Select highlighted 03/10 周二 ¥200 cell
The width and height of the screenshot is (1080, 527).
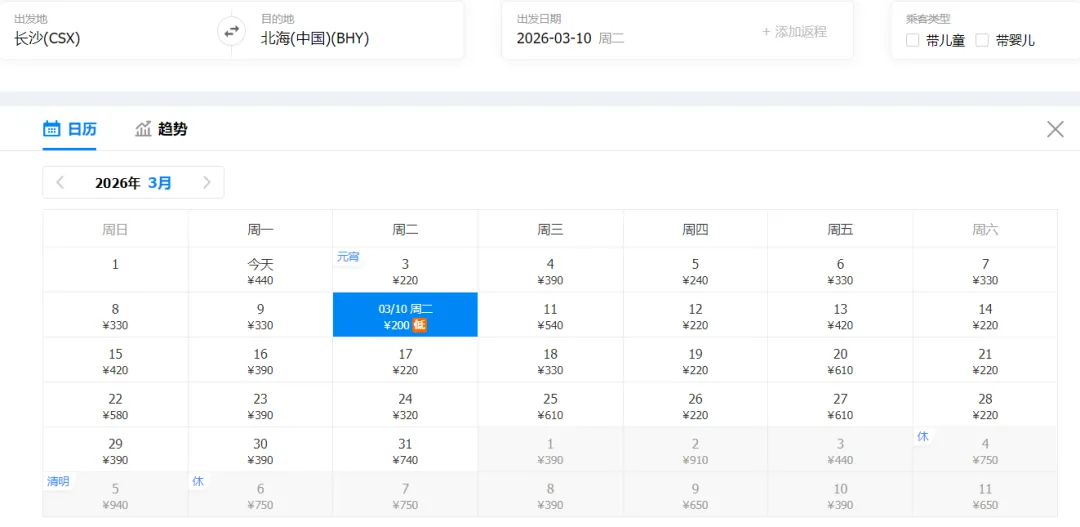tap(406, 316)
